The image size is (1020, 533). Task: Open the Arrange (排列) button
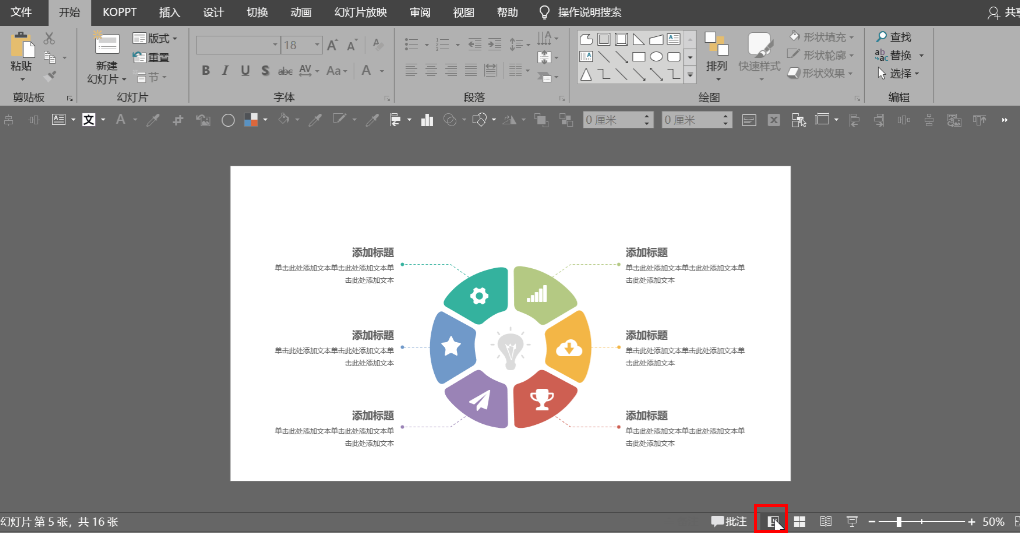(x=716, y=56)
